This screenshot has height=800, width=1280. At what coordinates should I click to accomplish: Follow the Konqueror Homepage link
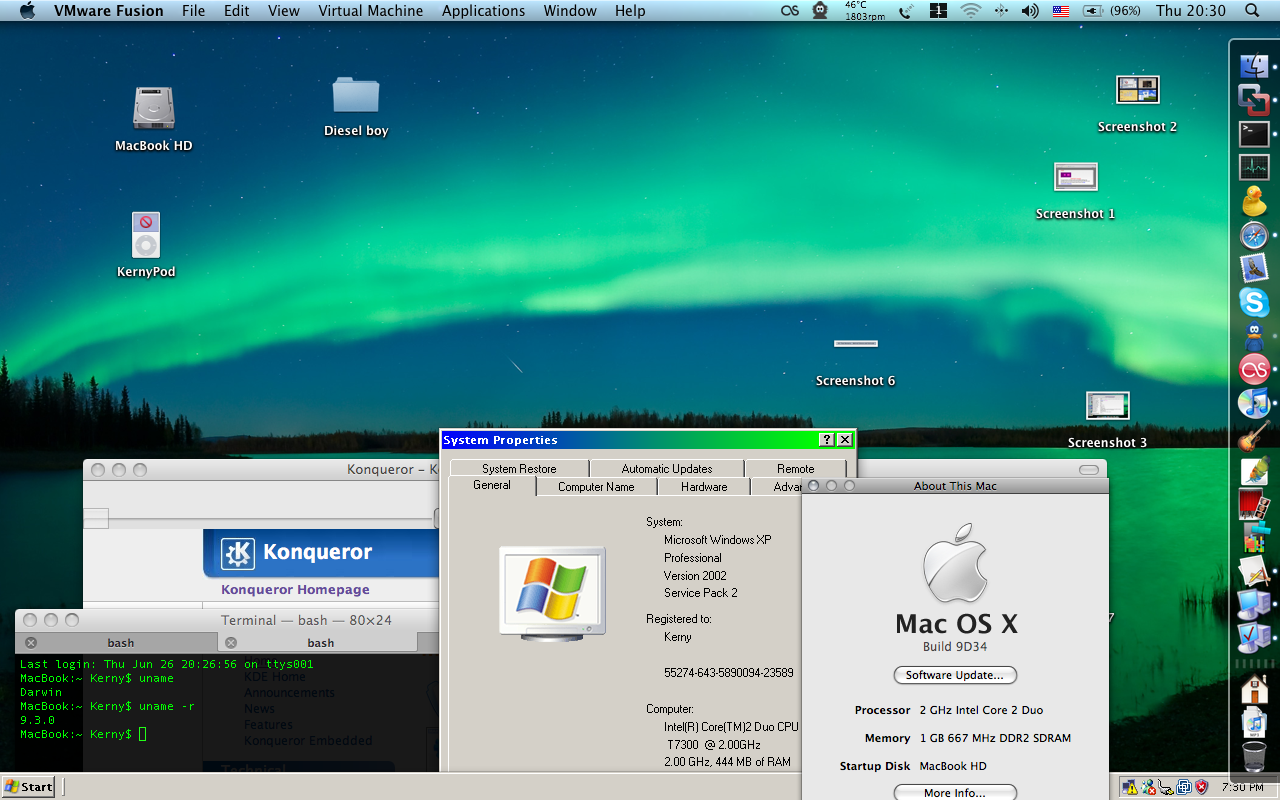tap(295, 590)
